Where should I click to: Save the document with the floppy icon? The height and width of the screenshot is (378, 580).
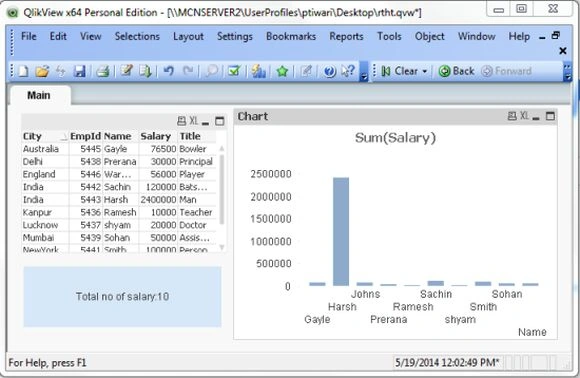(80, 71)
